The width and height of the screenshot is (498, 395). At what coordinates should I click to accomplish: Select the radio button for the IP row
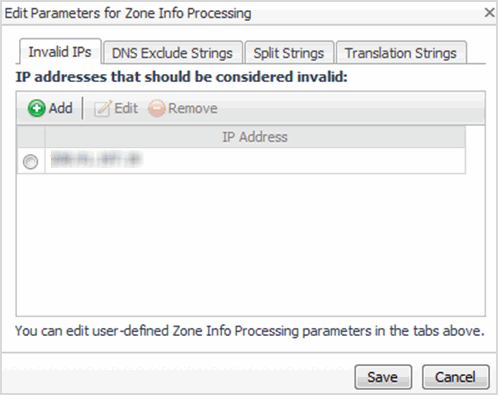(30, 162)
